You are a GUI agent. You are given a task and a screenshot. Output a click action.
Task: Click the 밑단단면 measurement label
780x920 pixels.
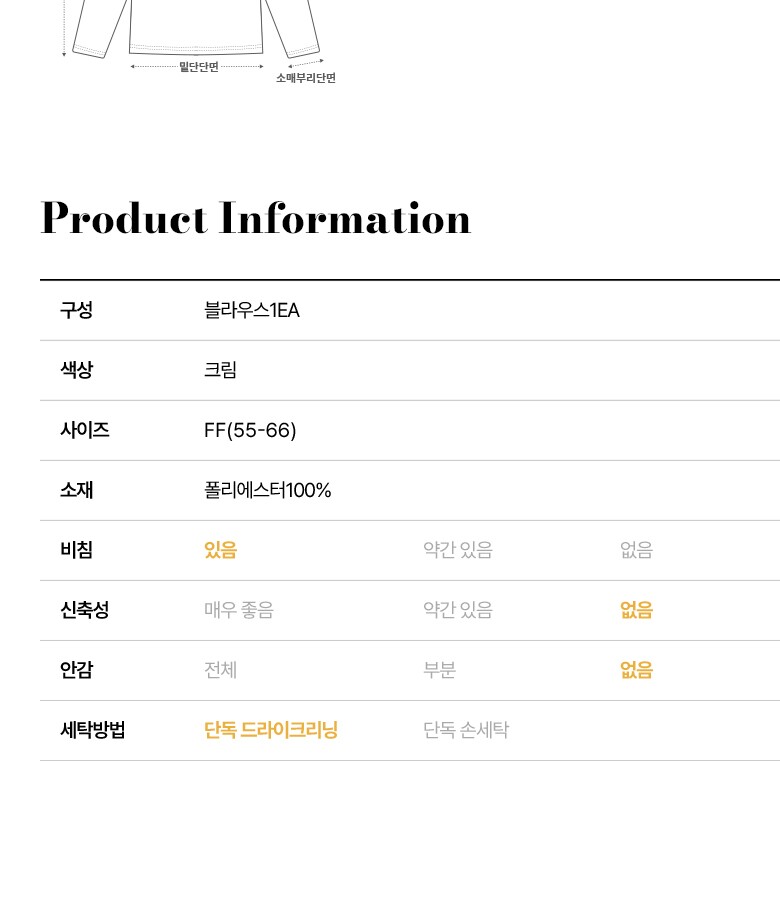[198, 67]
